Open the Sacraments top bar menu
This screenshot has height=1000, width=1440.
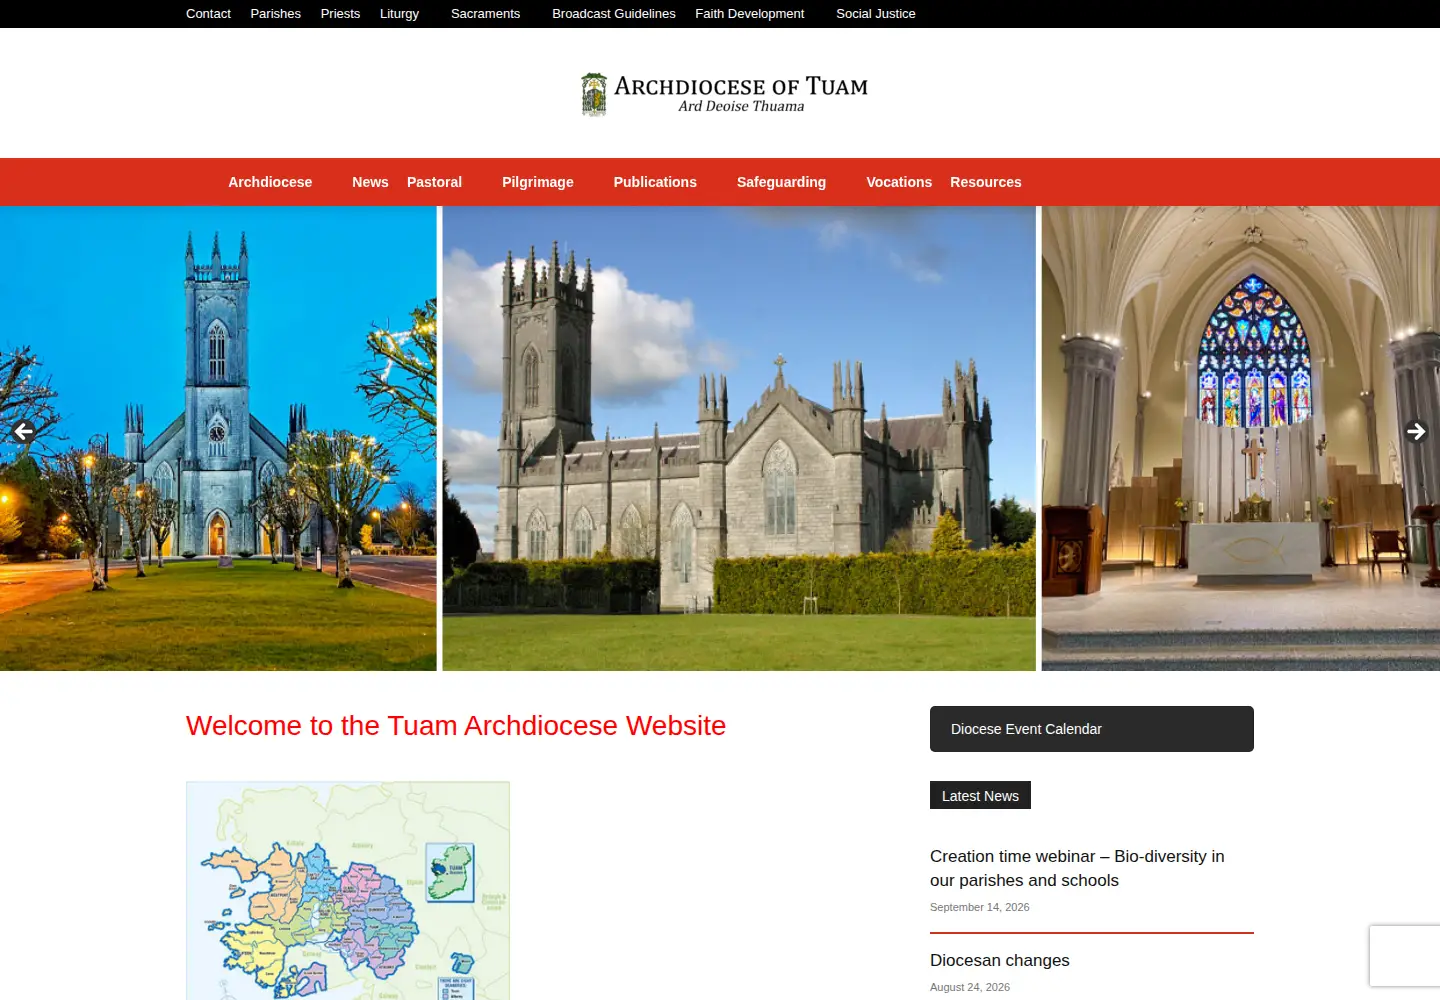pos(485,14)
